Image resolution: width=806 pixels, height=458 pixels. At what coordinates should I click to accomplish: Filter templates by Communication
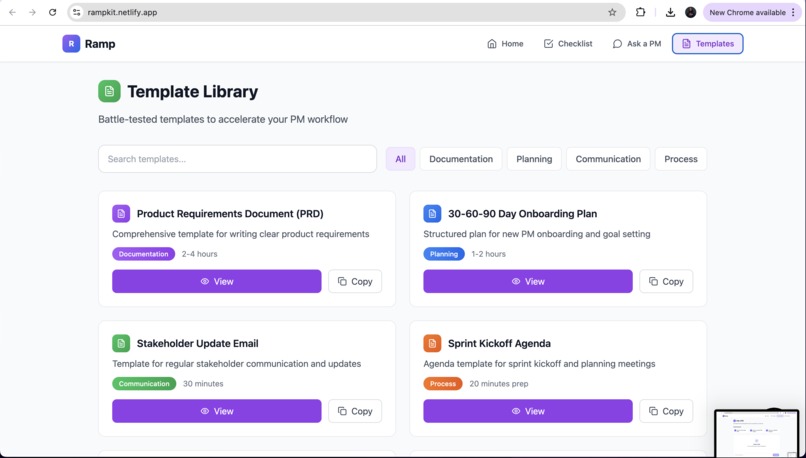[608, 159]
